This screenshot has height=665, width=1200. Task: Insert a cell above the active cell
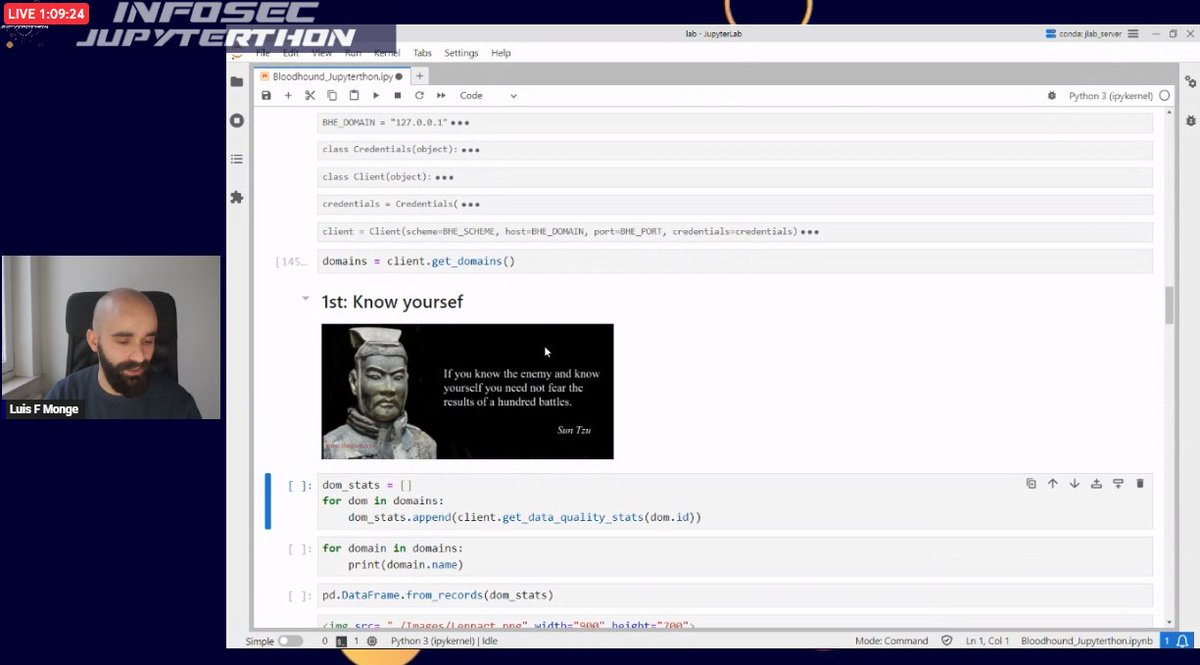[1096, 484]
